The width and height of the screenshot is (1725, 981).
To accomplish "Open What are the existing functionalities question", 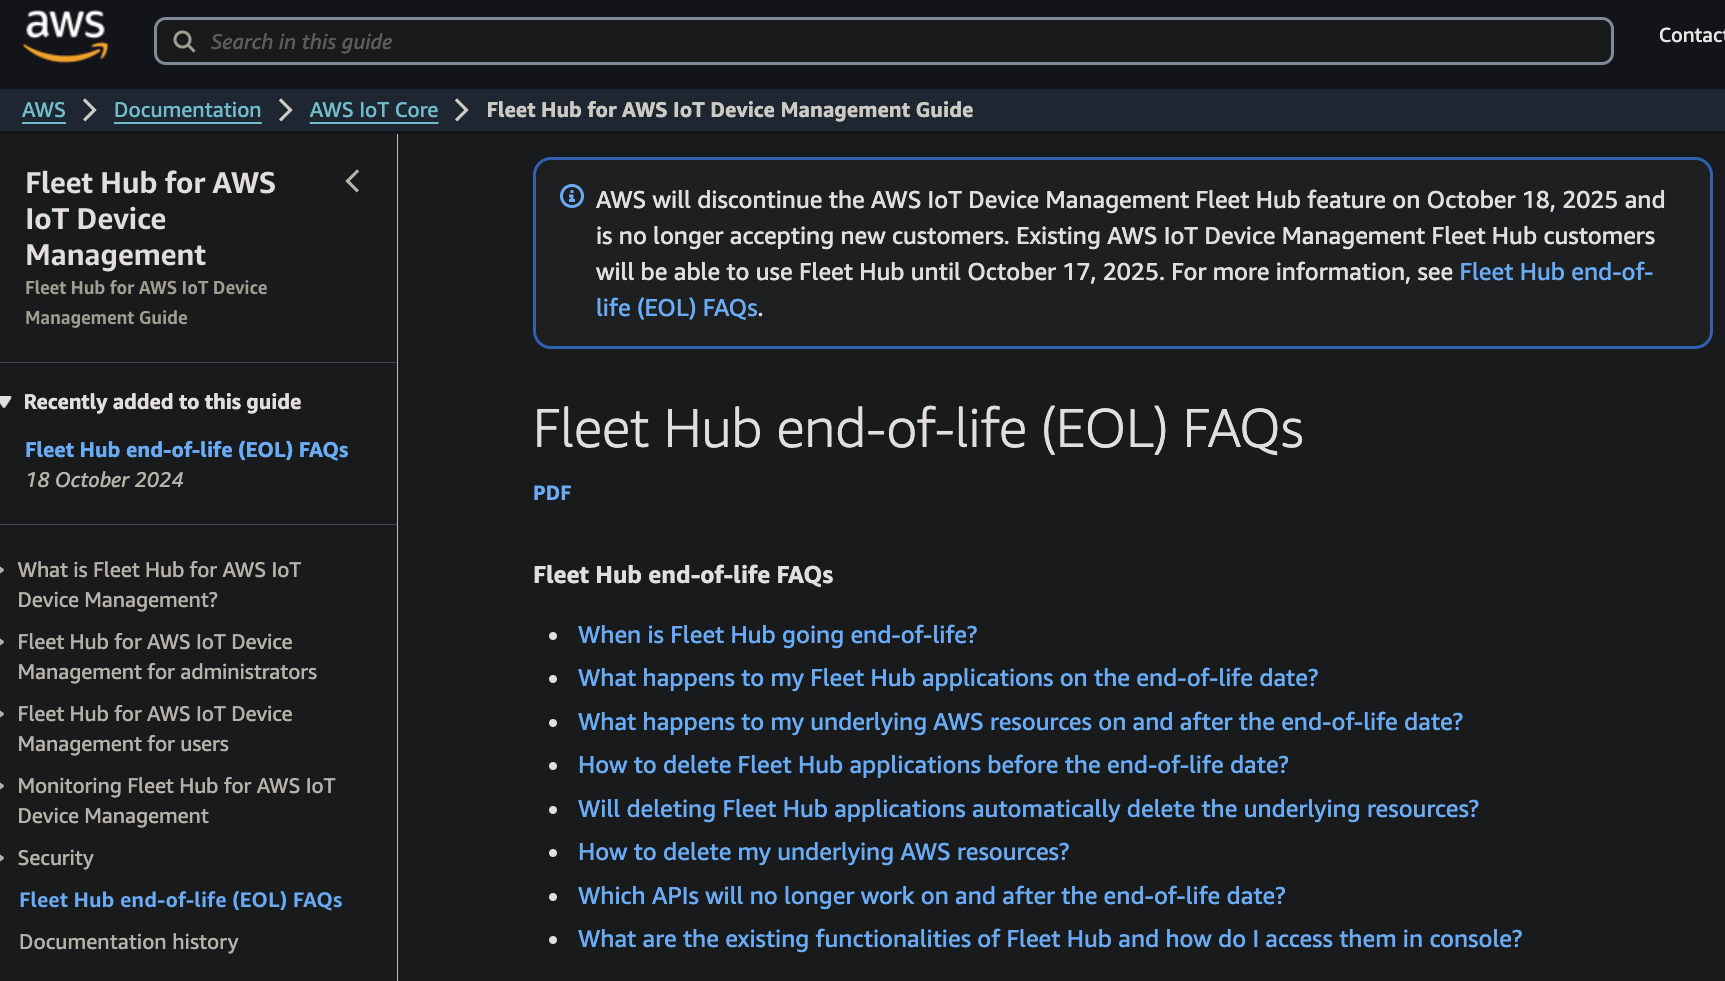I will pos(1050,939).
